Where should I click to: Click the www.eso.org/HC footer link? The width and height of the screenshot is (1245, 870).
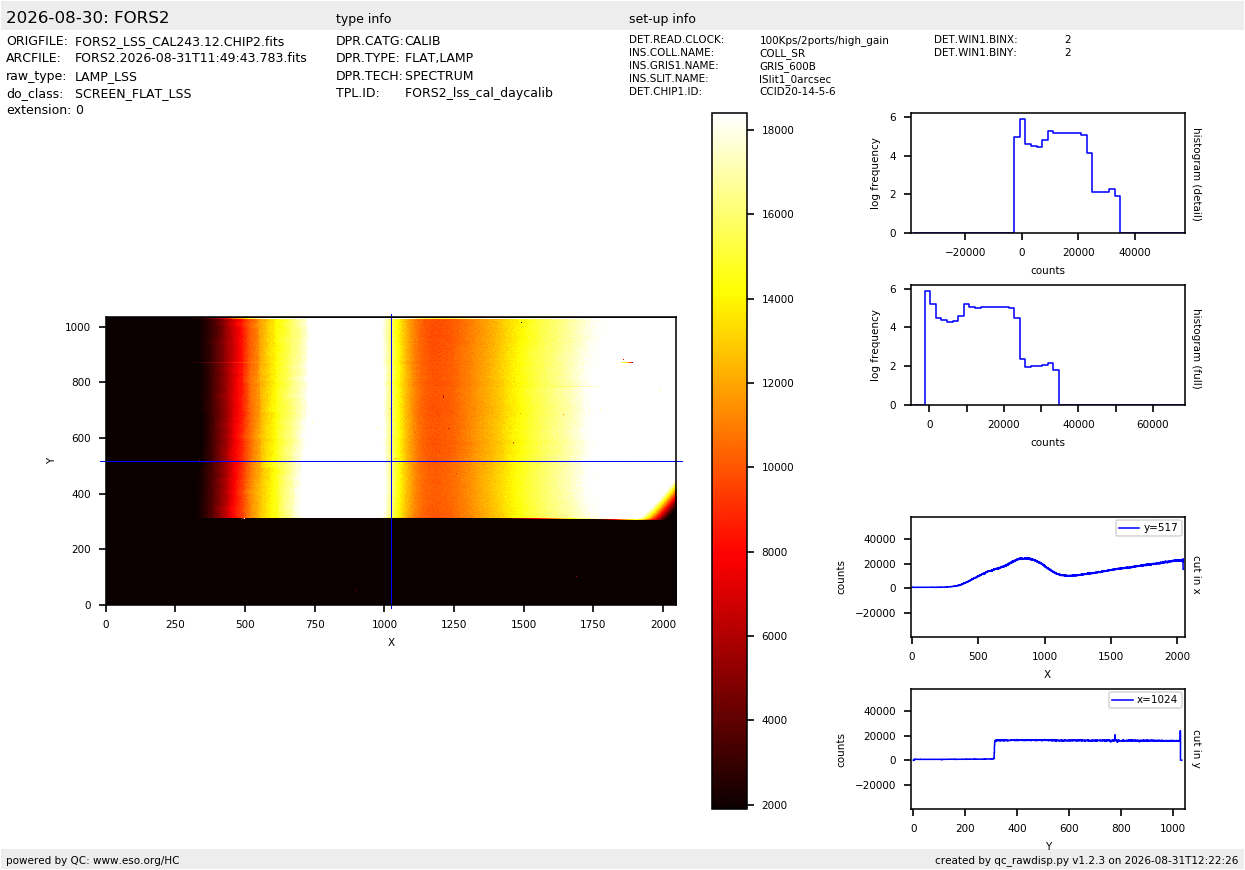point(136,860)
